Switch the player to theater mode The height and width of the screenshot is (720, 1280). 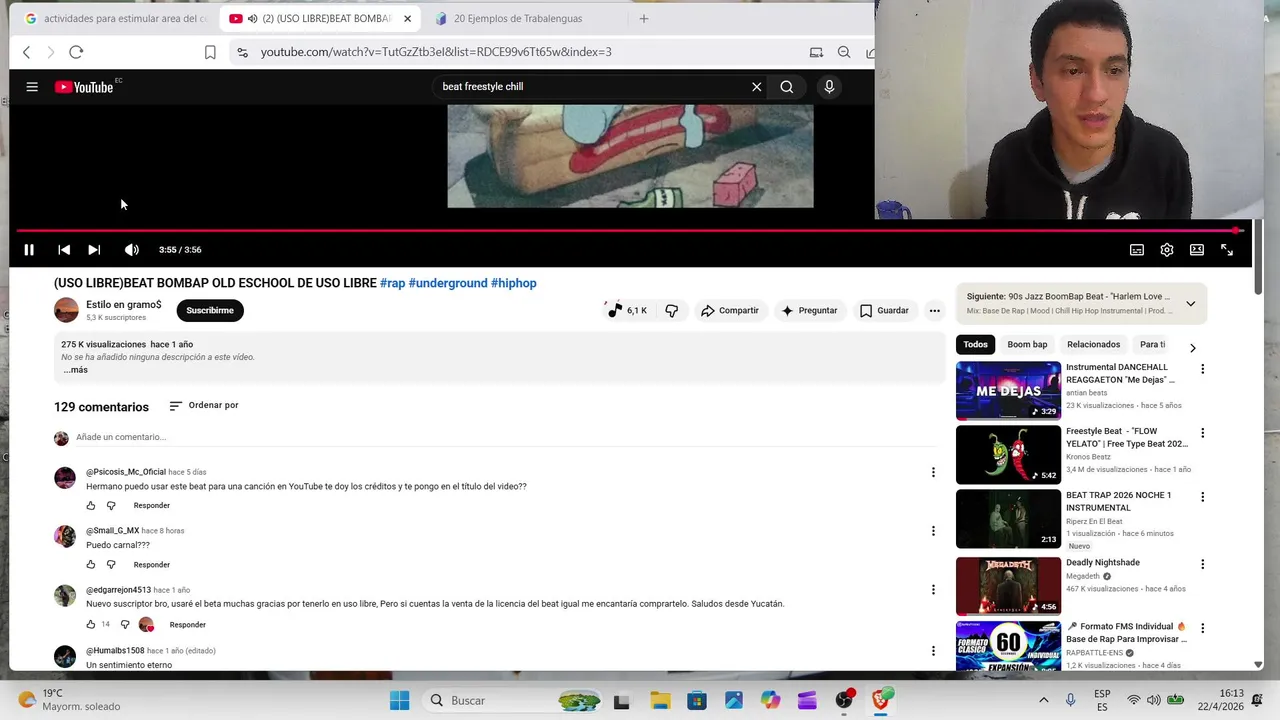(x=1197, y=250)
